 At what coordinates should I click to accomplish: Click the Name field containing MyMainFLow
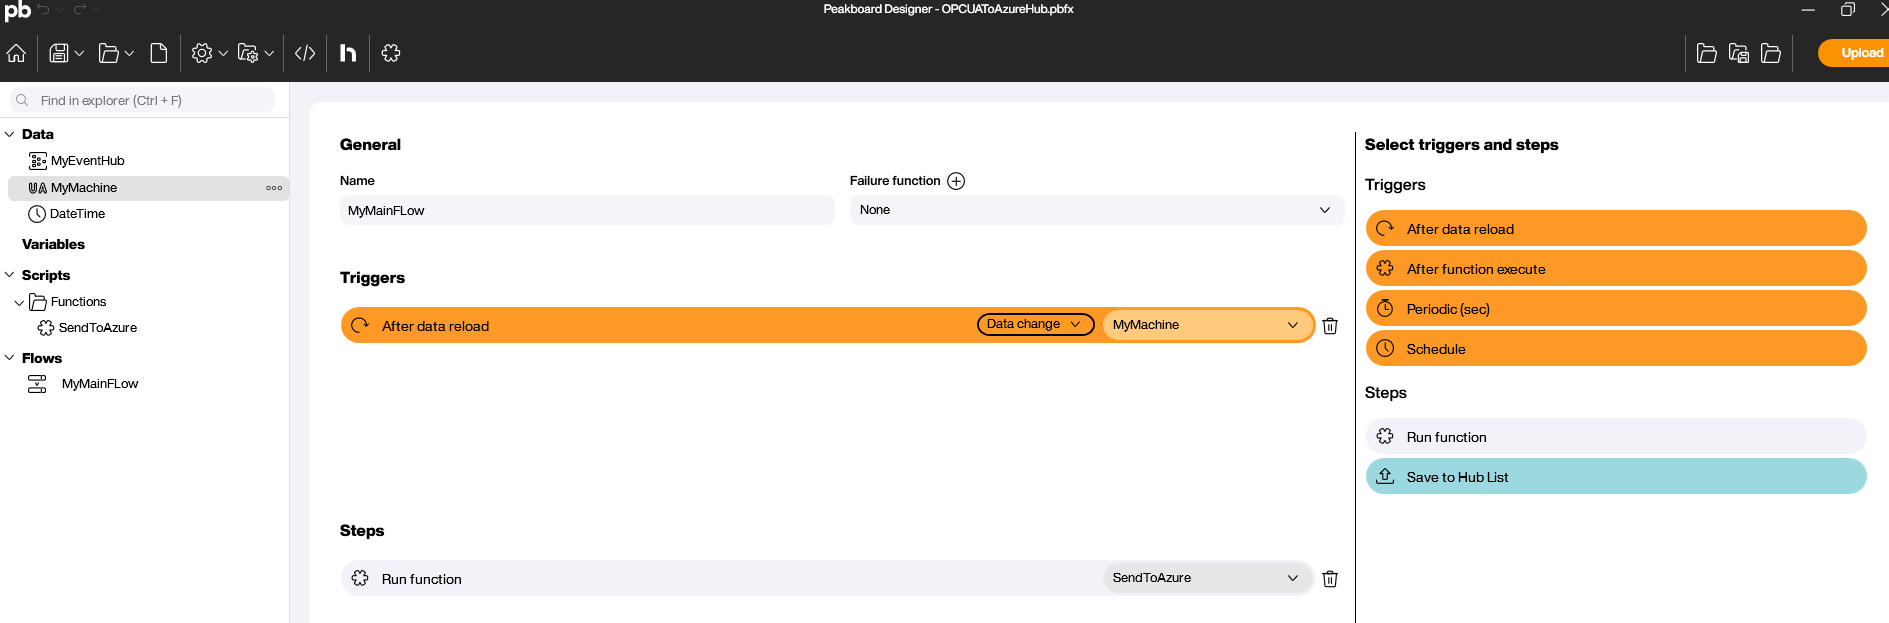(586, 211)
